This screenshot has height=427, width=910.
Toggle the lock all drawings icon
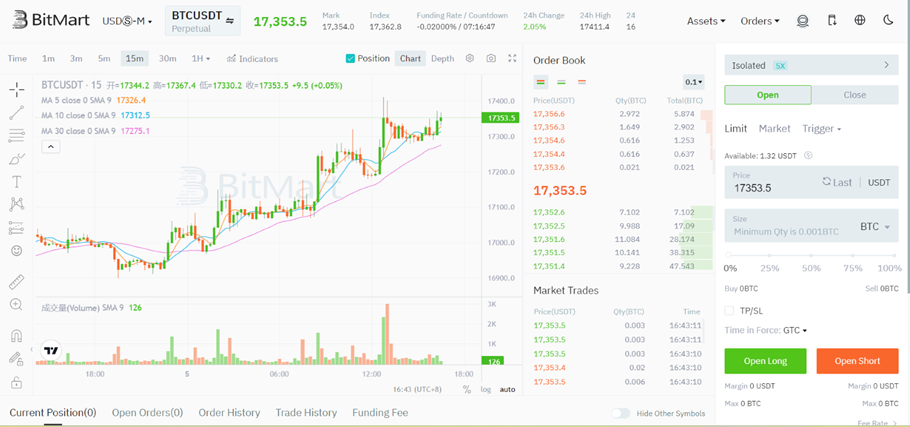click(x=17, y=382)
